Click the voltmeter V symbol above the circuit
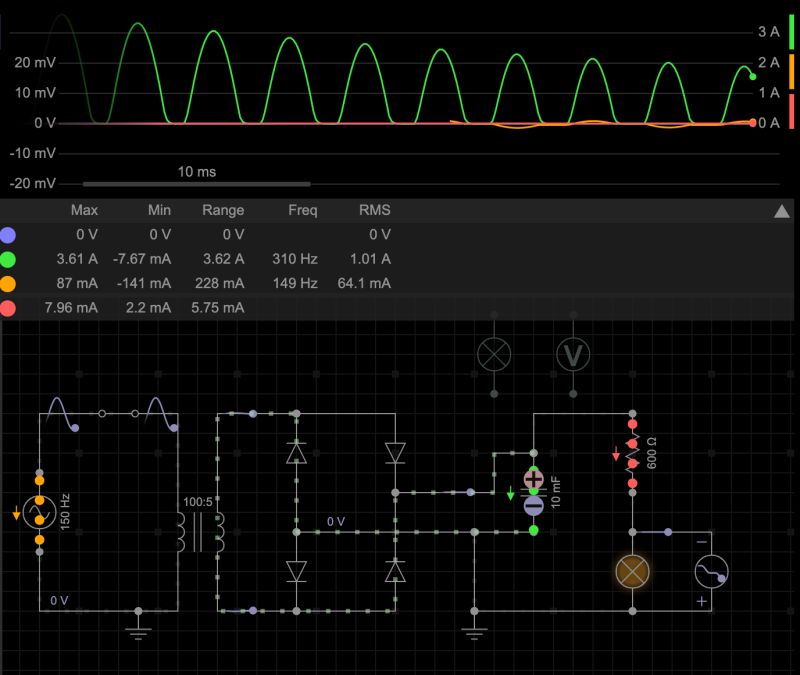Screen dimensions: 800x675 click(572, 356)
